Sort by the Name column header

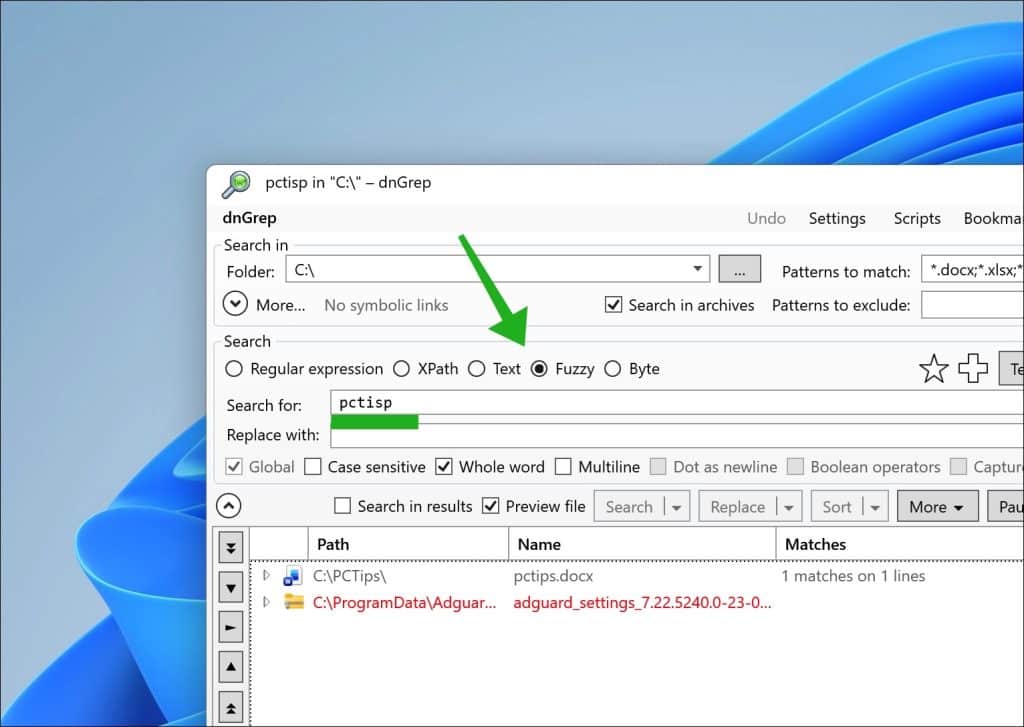pos(643,544)
